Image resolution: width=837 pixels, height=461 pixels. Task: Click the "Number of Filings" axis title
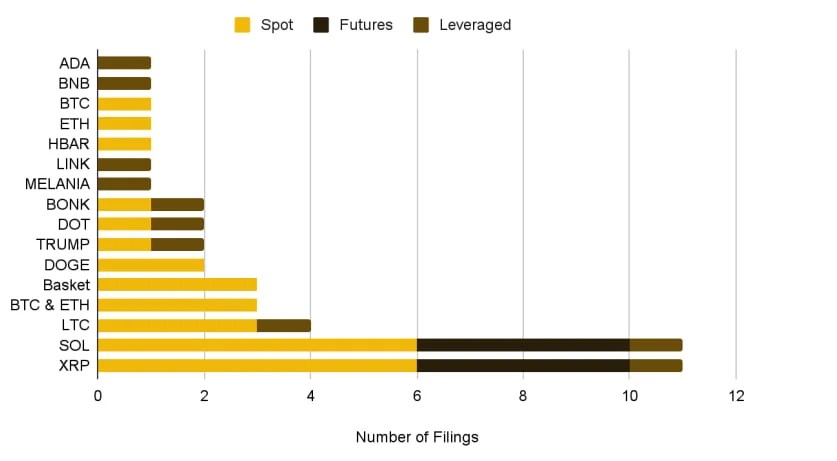(x=417, y=437)
